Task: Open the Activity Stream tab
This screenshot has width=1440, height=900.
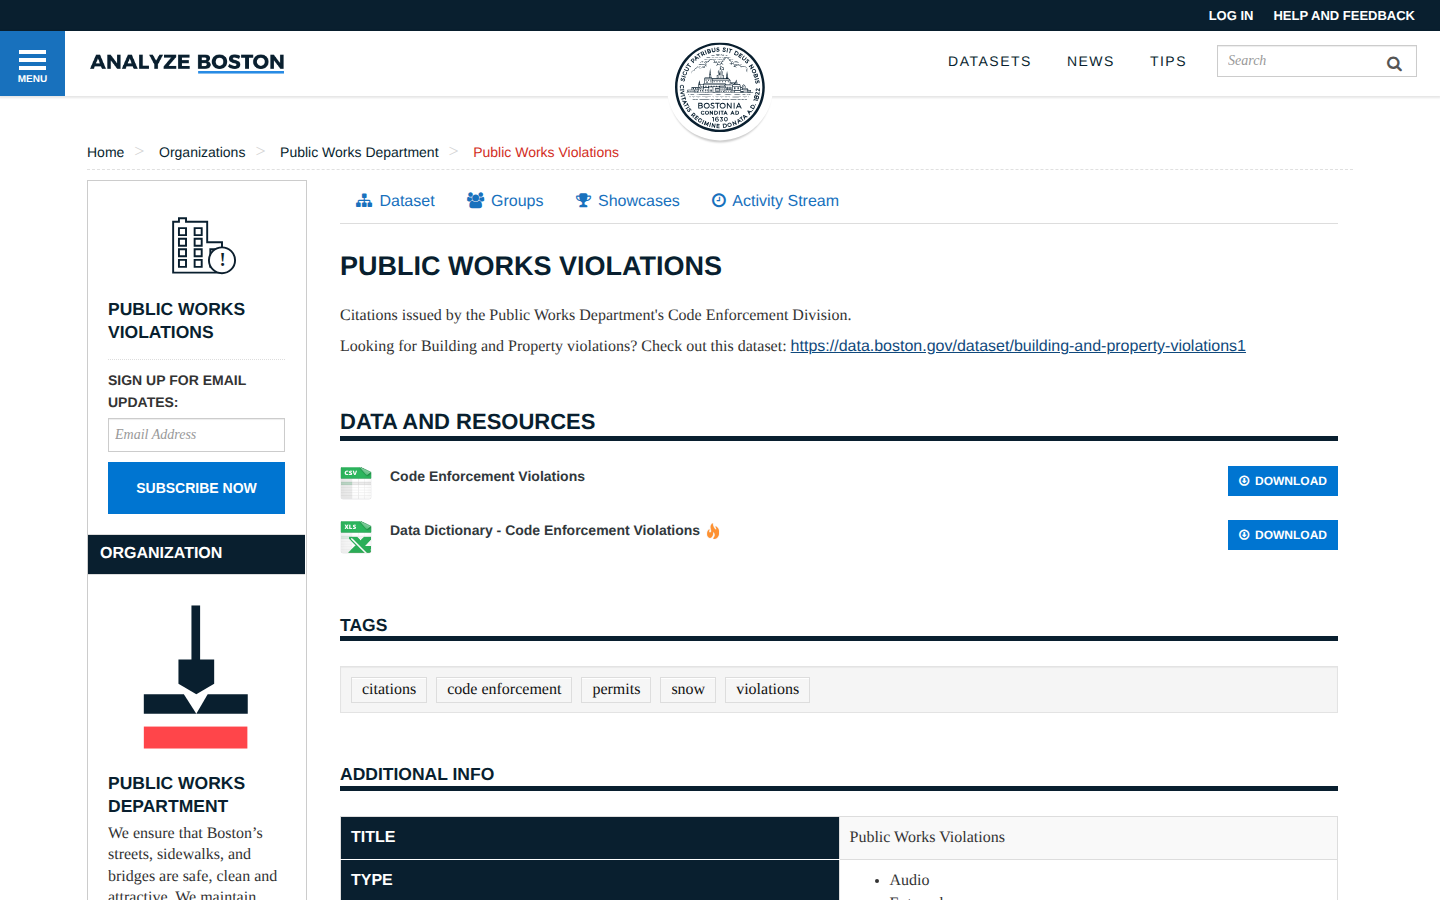Action: coord(775,201)
